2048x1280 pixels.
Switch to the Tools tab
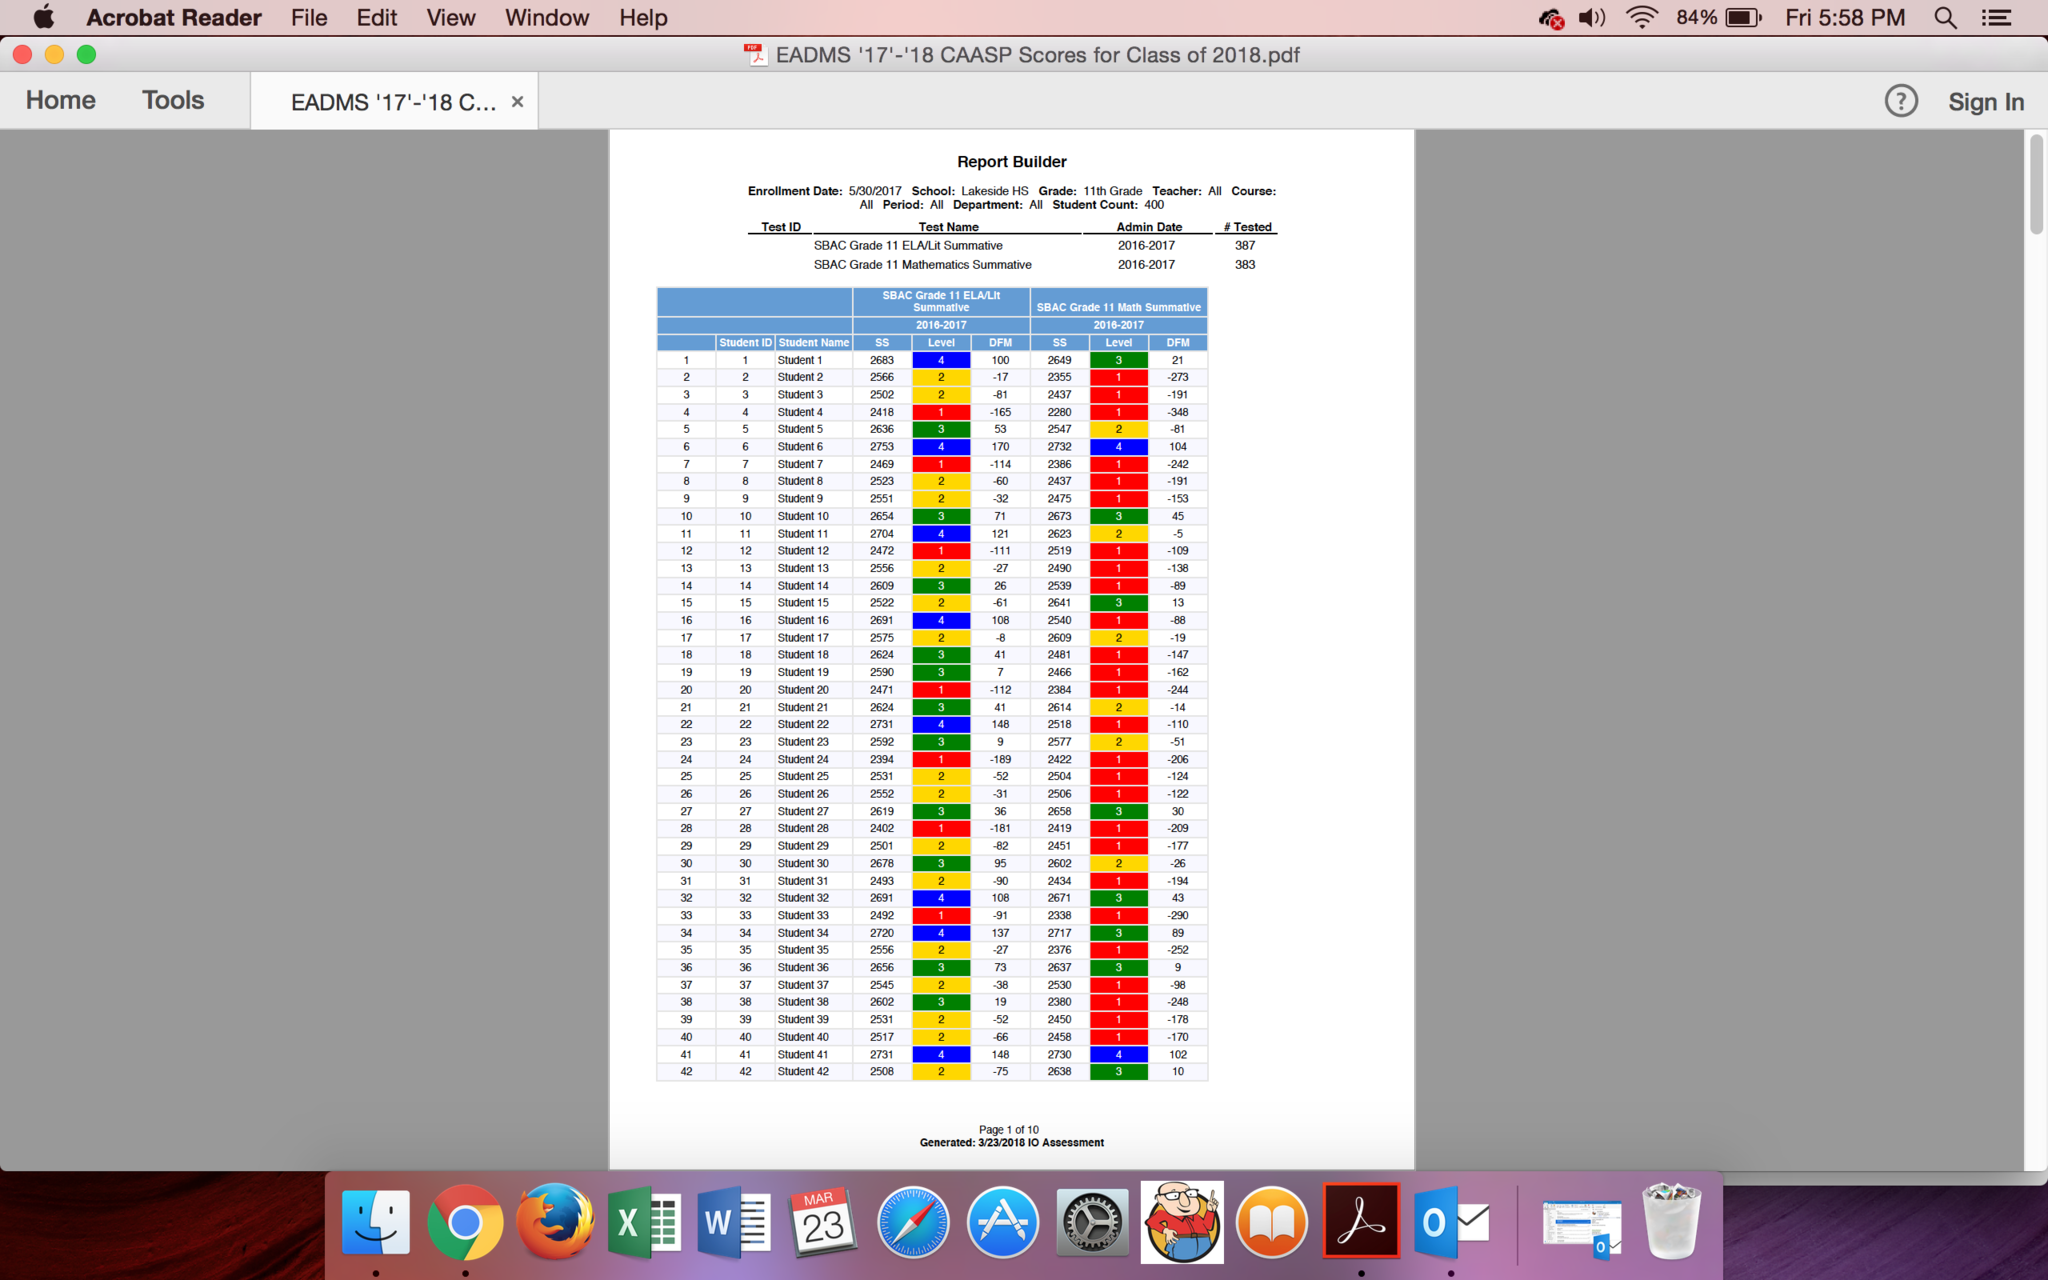point(173,100)
